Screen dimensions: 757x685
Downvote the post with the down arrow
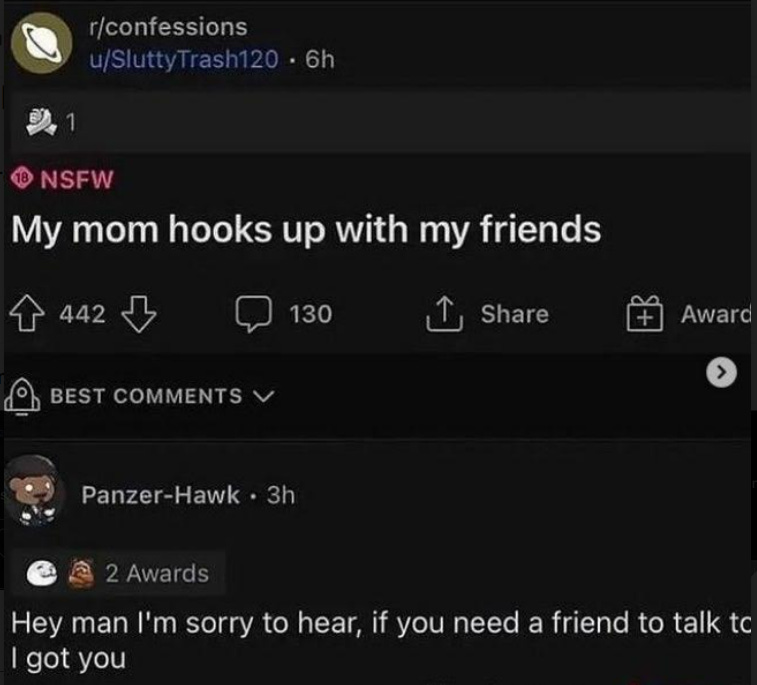pyautogui.click(x=139, y=314)
